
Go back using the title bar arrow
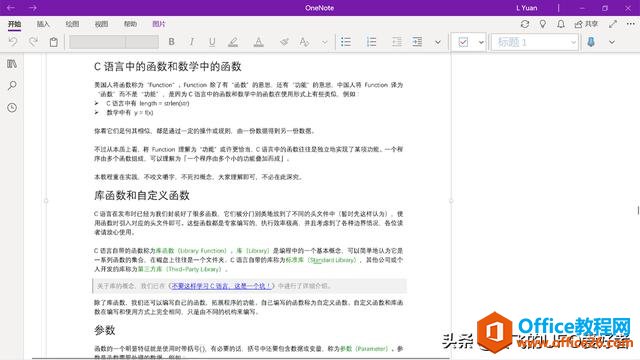[x=11, y=8]
